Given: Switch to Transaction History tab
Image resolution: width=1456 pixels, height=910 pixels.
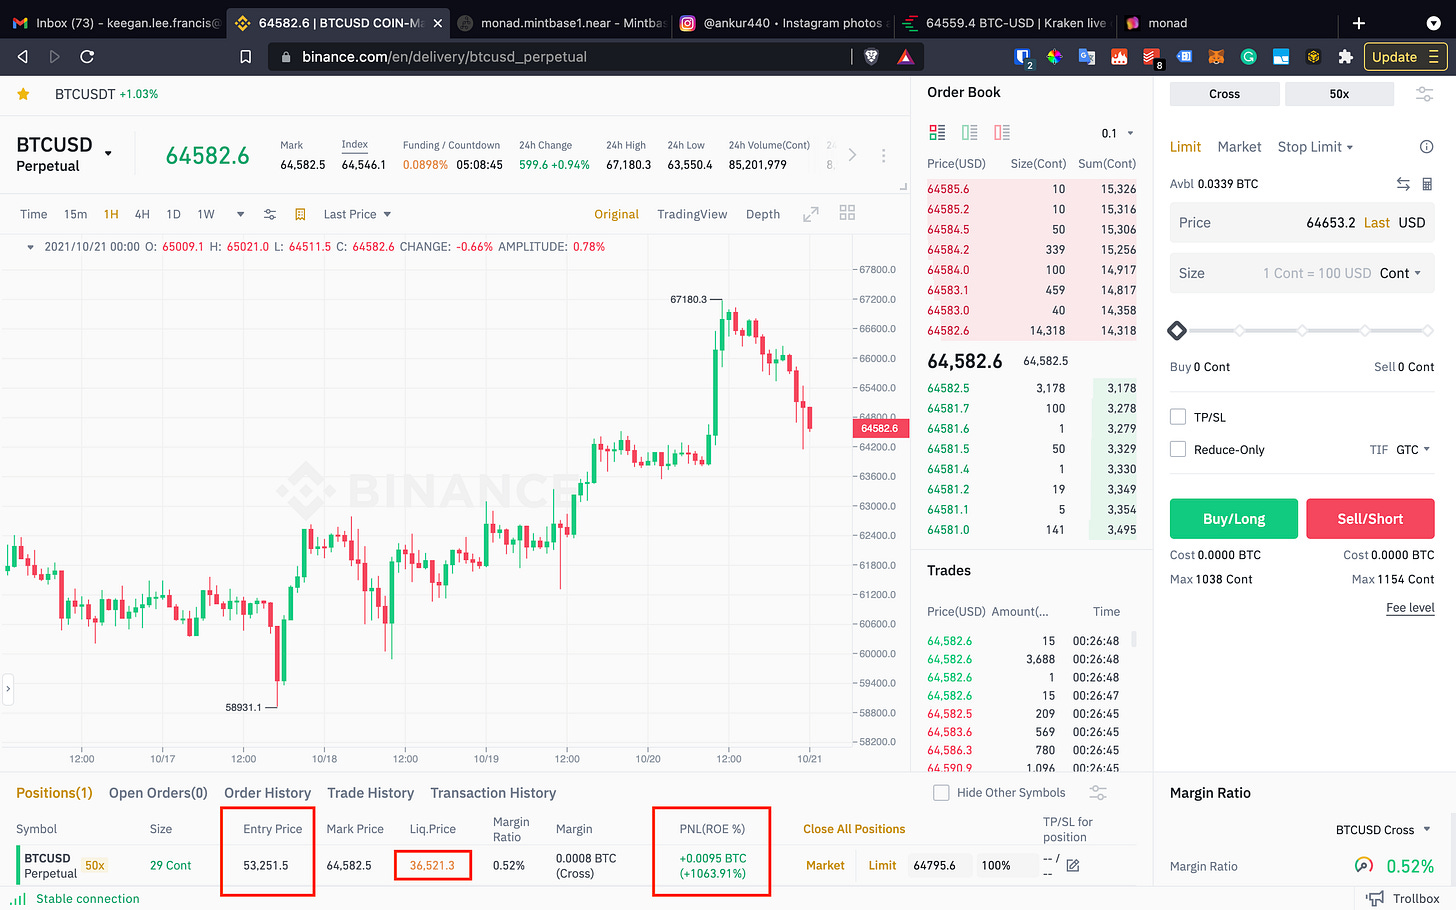Looking at the screenshot, I should pyautogui.click(x=493, y=793).
